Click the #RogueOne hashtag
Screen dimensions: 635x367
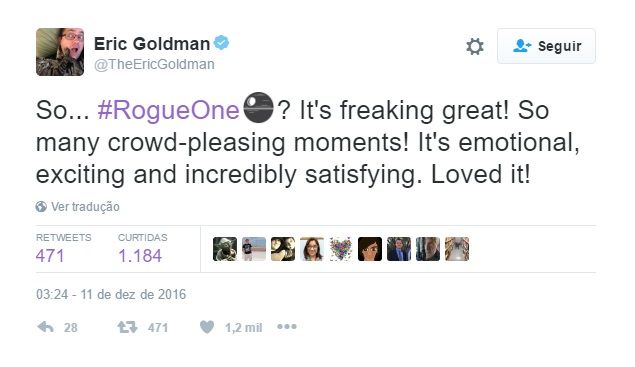pos(168,110)
